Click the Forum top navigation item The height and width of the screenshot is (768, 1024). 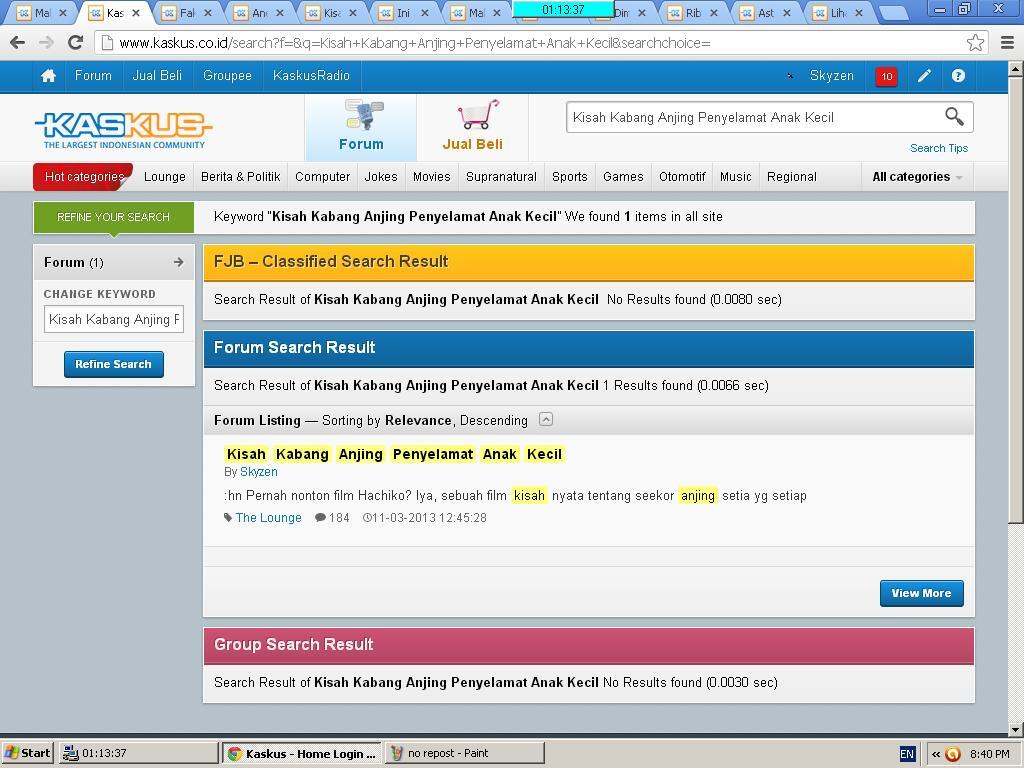[93, 76]
